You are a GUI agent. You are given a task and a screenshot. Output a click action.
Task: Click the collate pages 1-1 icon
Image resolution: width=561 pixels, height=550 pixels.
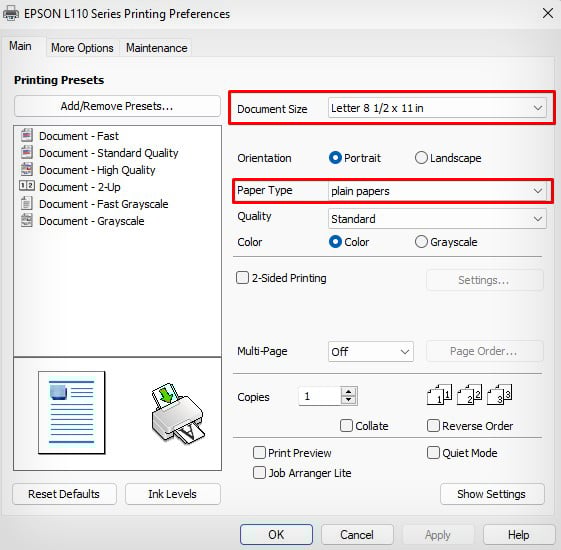click(439, 394)
